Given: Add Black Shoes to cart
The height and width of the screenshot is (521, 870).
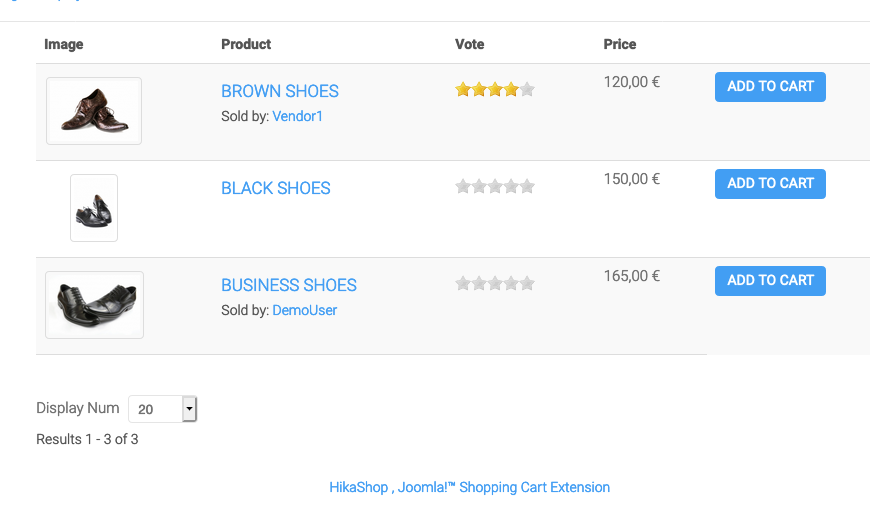Looking at the screenshot, I should [770, 184].
